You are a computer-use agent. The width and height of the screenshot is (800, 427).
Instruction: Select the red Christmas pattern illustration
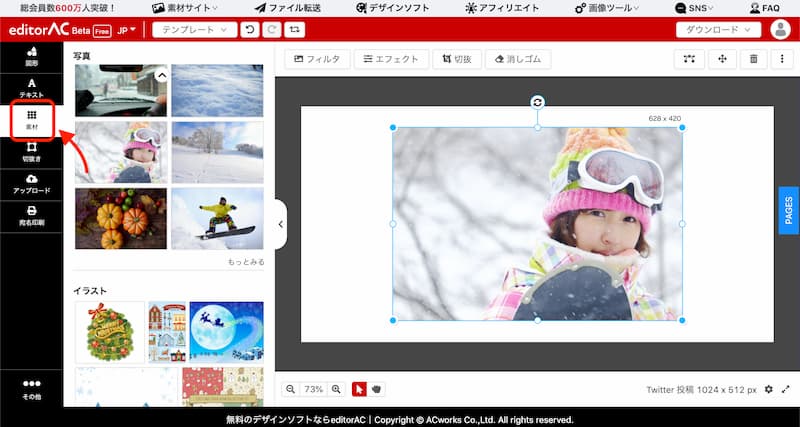tap(223, 387)
